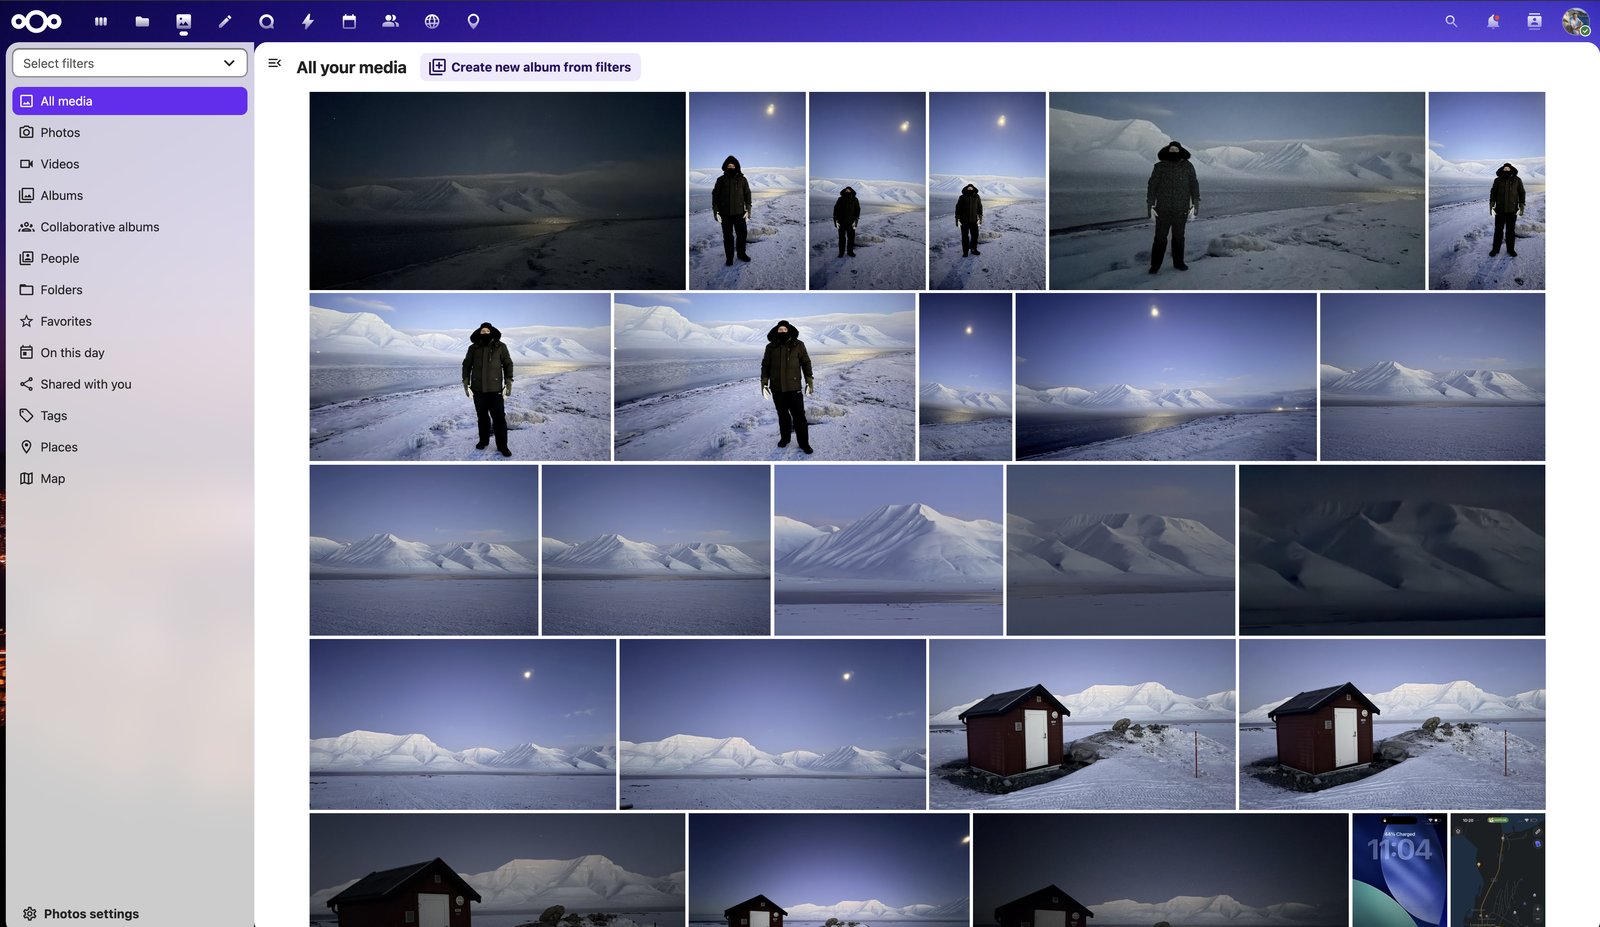Go to Videos section
This screenshot has width=1600, height=927.
tap(130, 164)
